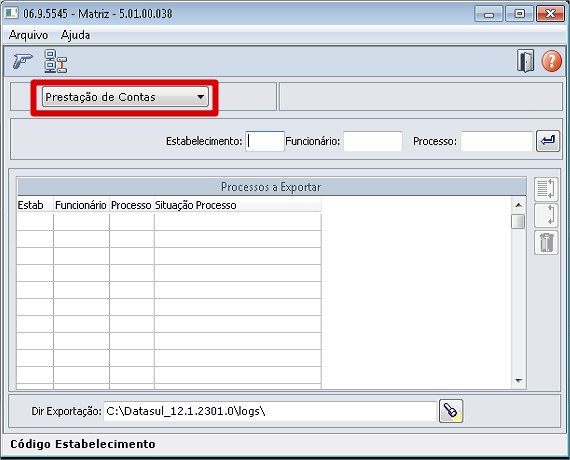Open the Arquivo menu
This screenshot has width=570, height=460.
28,35
